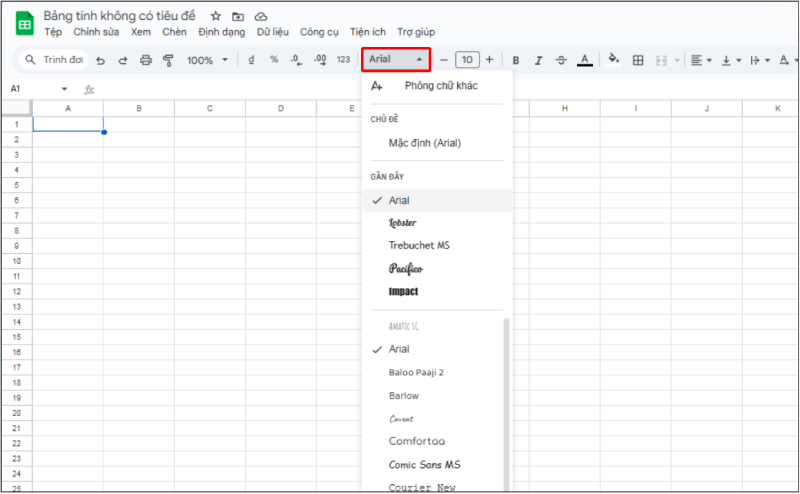
Task: Click the redo arrow icon
Action: click(123, 60)
